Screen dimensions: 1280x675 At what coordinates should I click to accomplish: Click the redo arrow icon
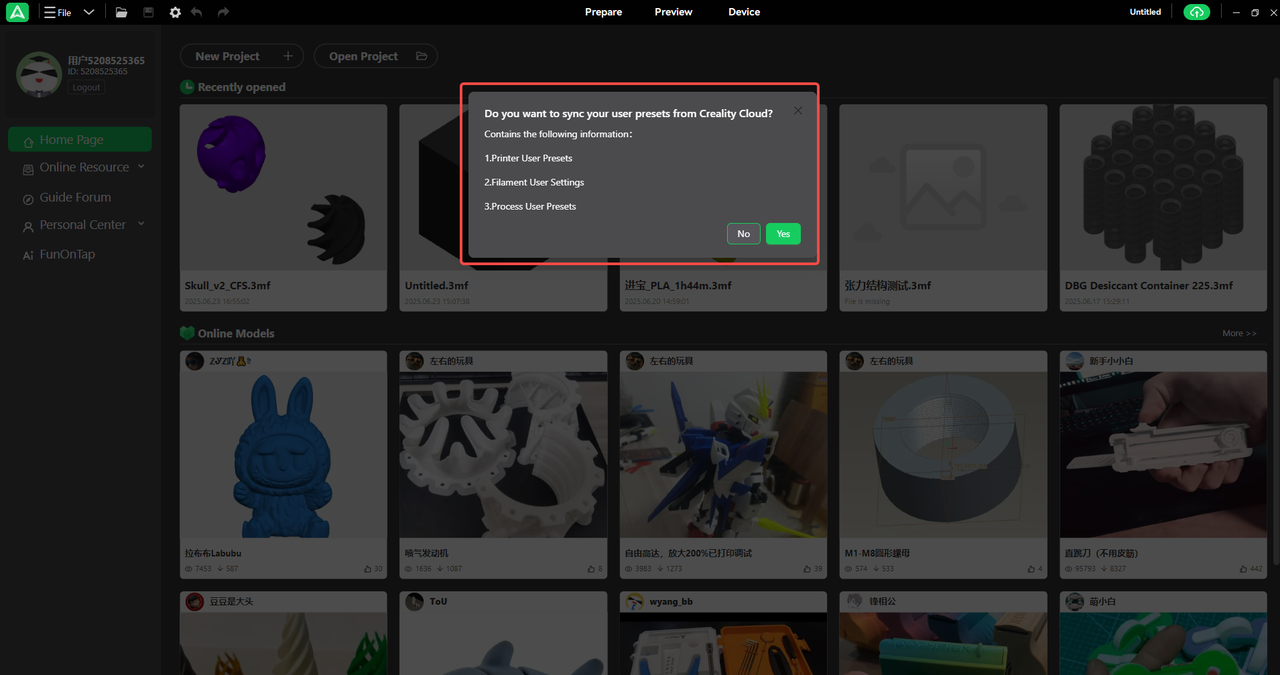[x=223, y=12]
